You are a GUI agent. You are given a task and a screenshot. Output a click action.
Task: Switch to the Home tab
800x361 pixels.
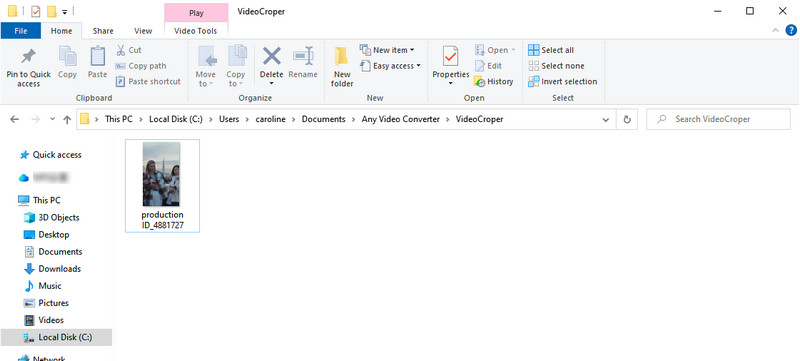point(61,31)
